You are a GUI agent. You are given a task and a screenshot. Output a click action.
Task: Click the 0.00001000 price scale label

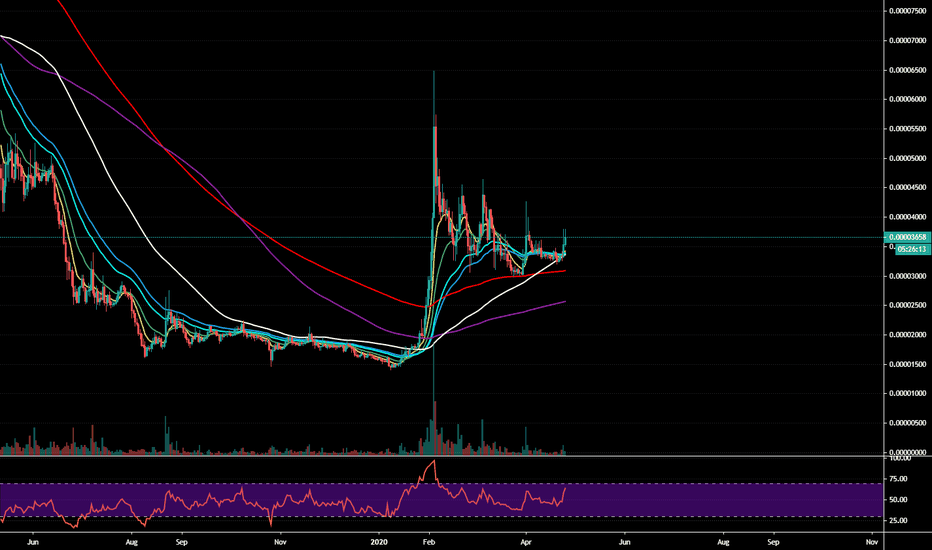click(x=908, y=394)
